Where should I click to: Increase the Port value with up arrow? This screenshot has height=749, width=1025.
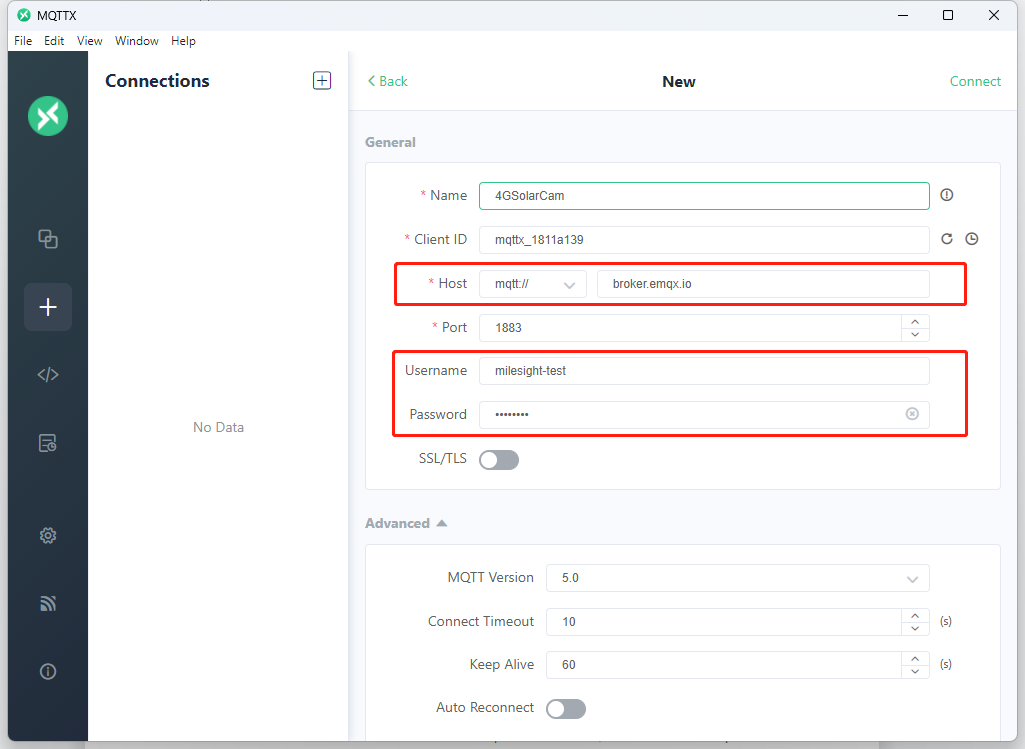pos(915,322)
